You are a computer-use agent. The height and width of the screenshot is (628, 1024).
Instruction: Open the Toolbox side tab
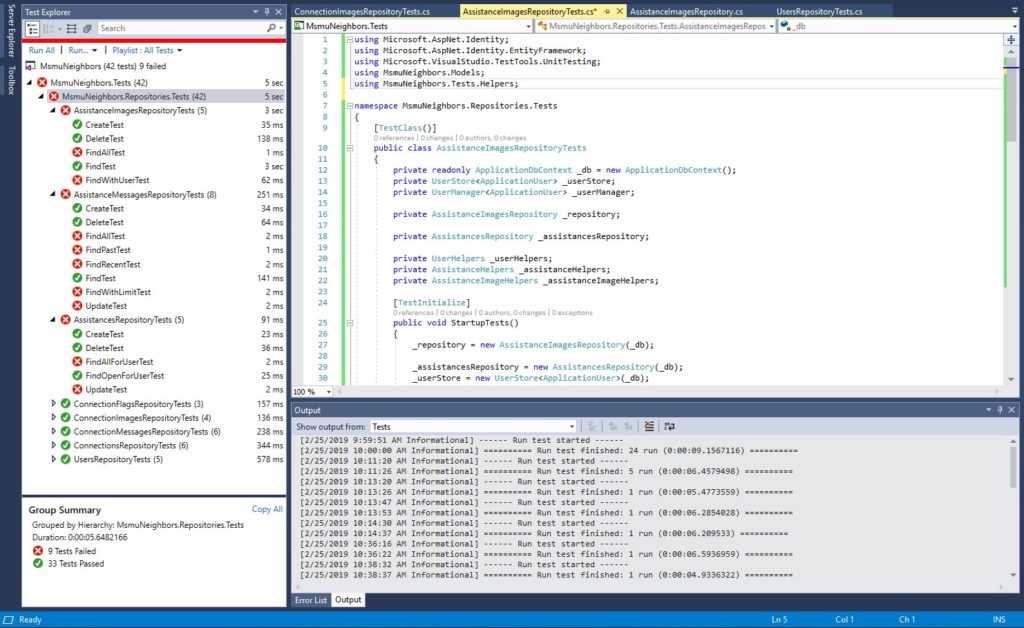[10, 80]
